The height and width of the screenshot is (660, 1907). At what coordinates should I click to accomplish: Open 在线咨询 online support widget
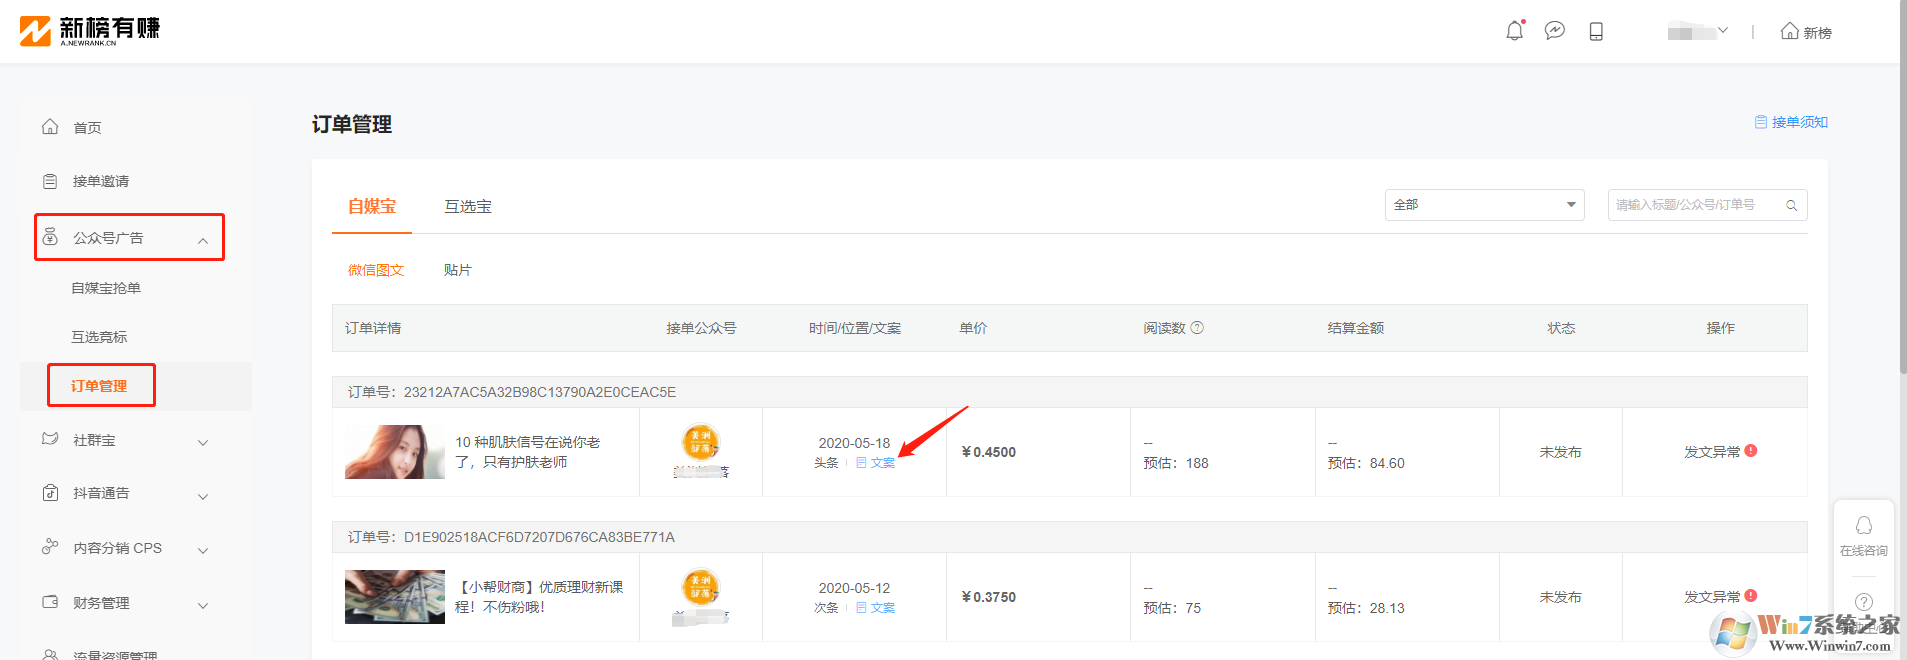[1863, 535]
